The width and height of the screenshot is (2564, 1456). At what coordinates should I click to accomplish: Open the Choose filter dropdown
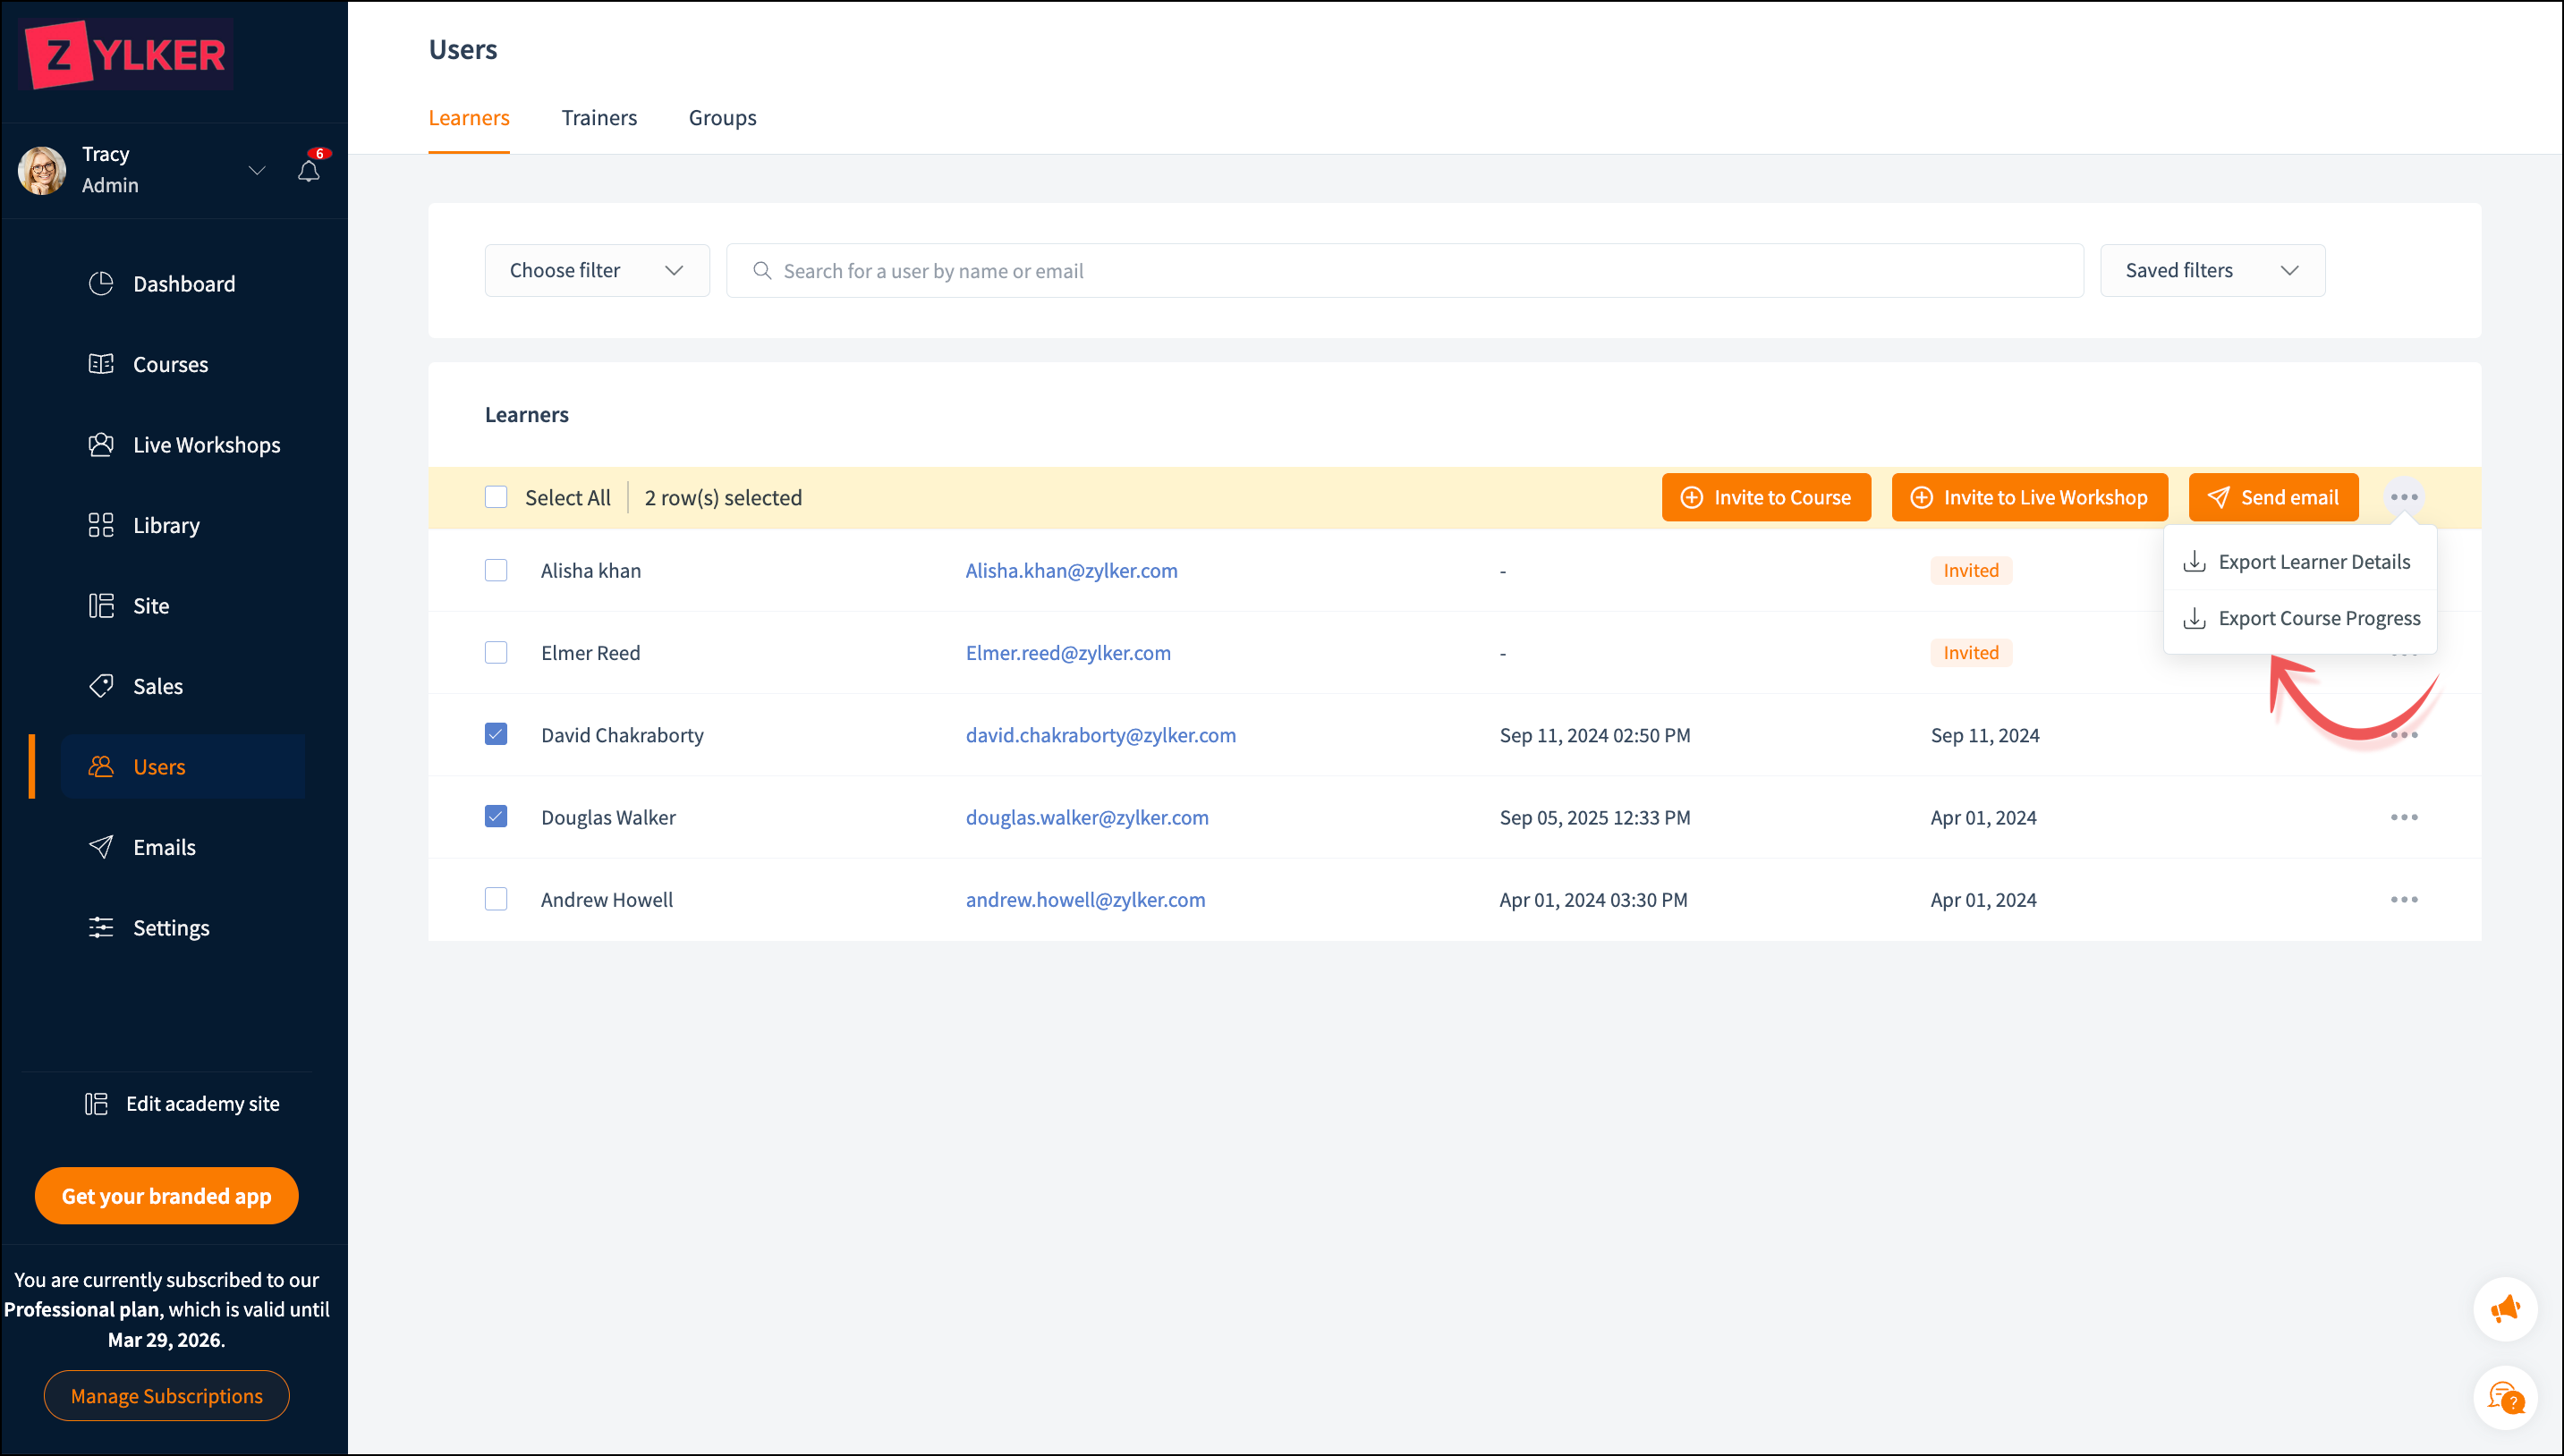pyautogui.click(x=597, y=270)
